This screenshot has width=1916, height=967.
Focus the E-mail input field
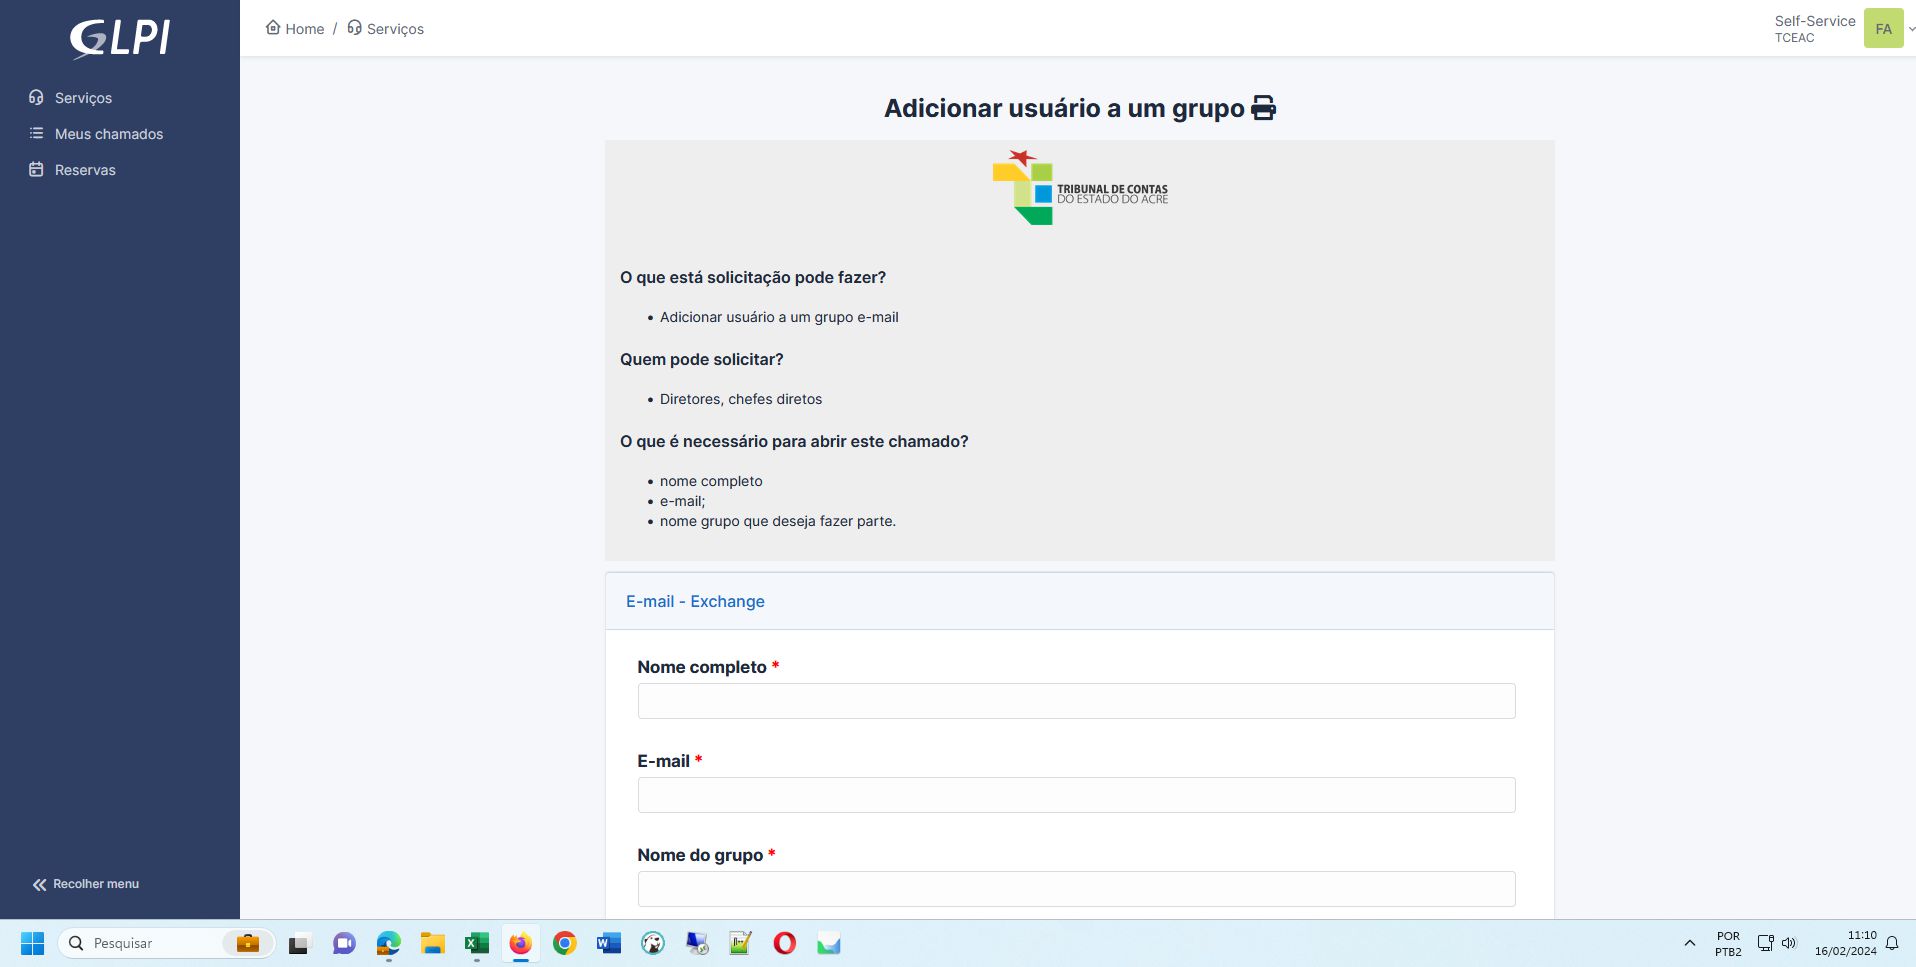[1076, 795]
